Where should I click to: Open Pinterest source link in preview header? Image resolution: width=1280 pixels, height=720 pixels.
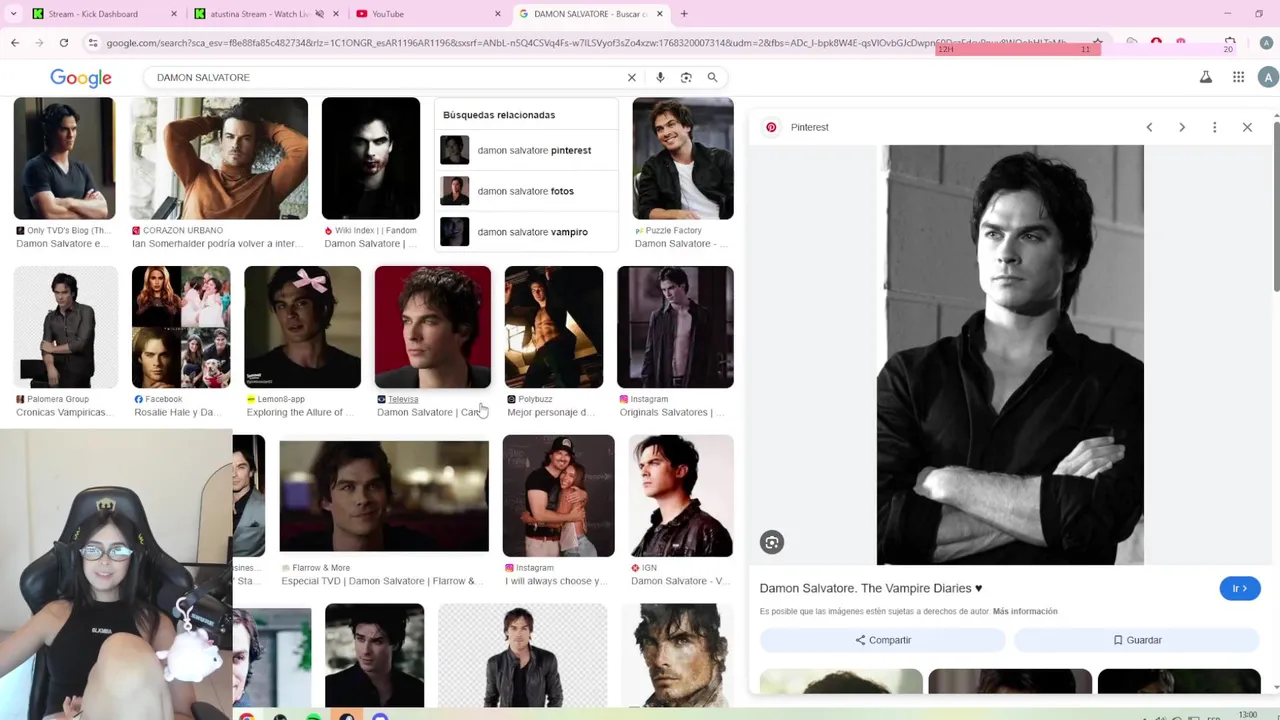coord(798,127)
